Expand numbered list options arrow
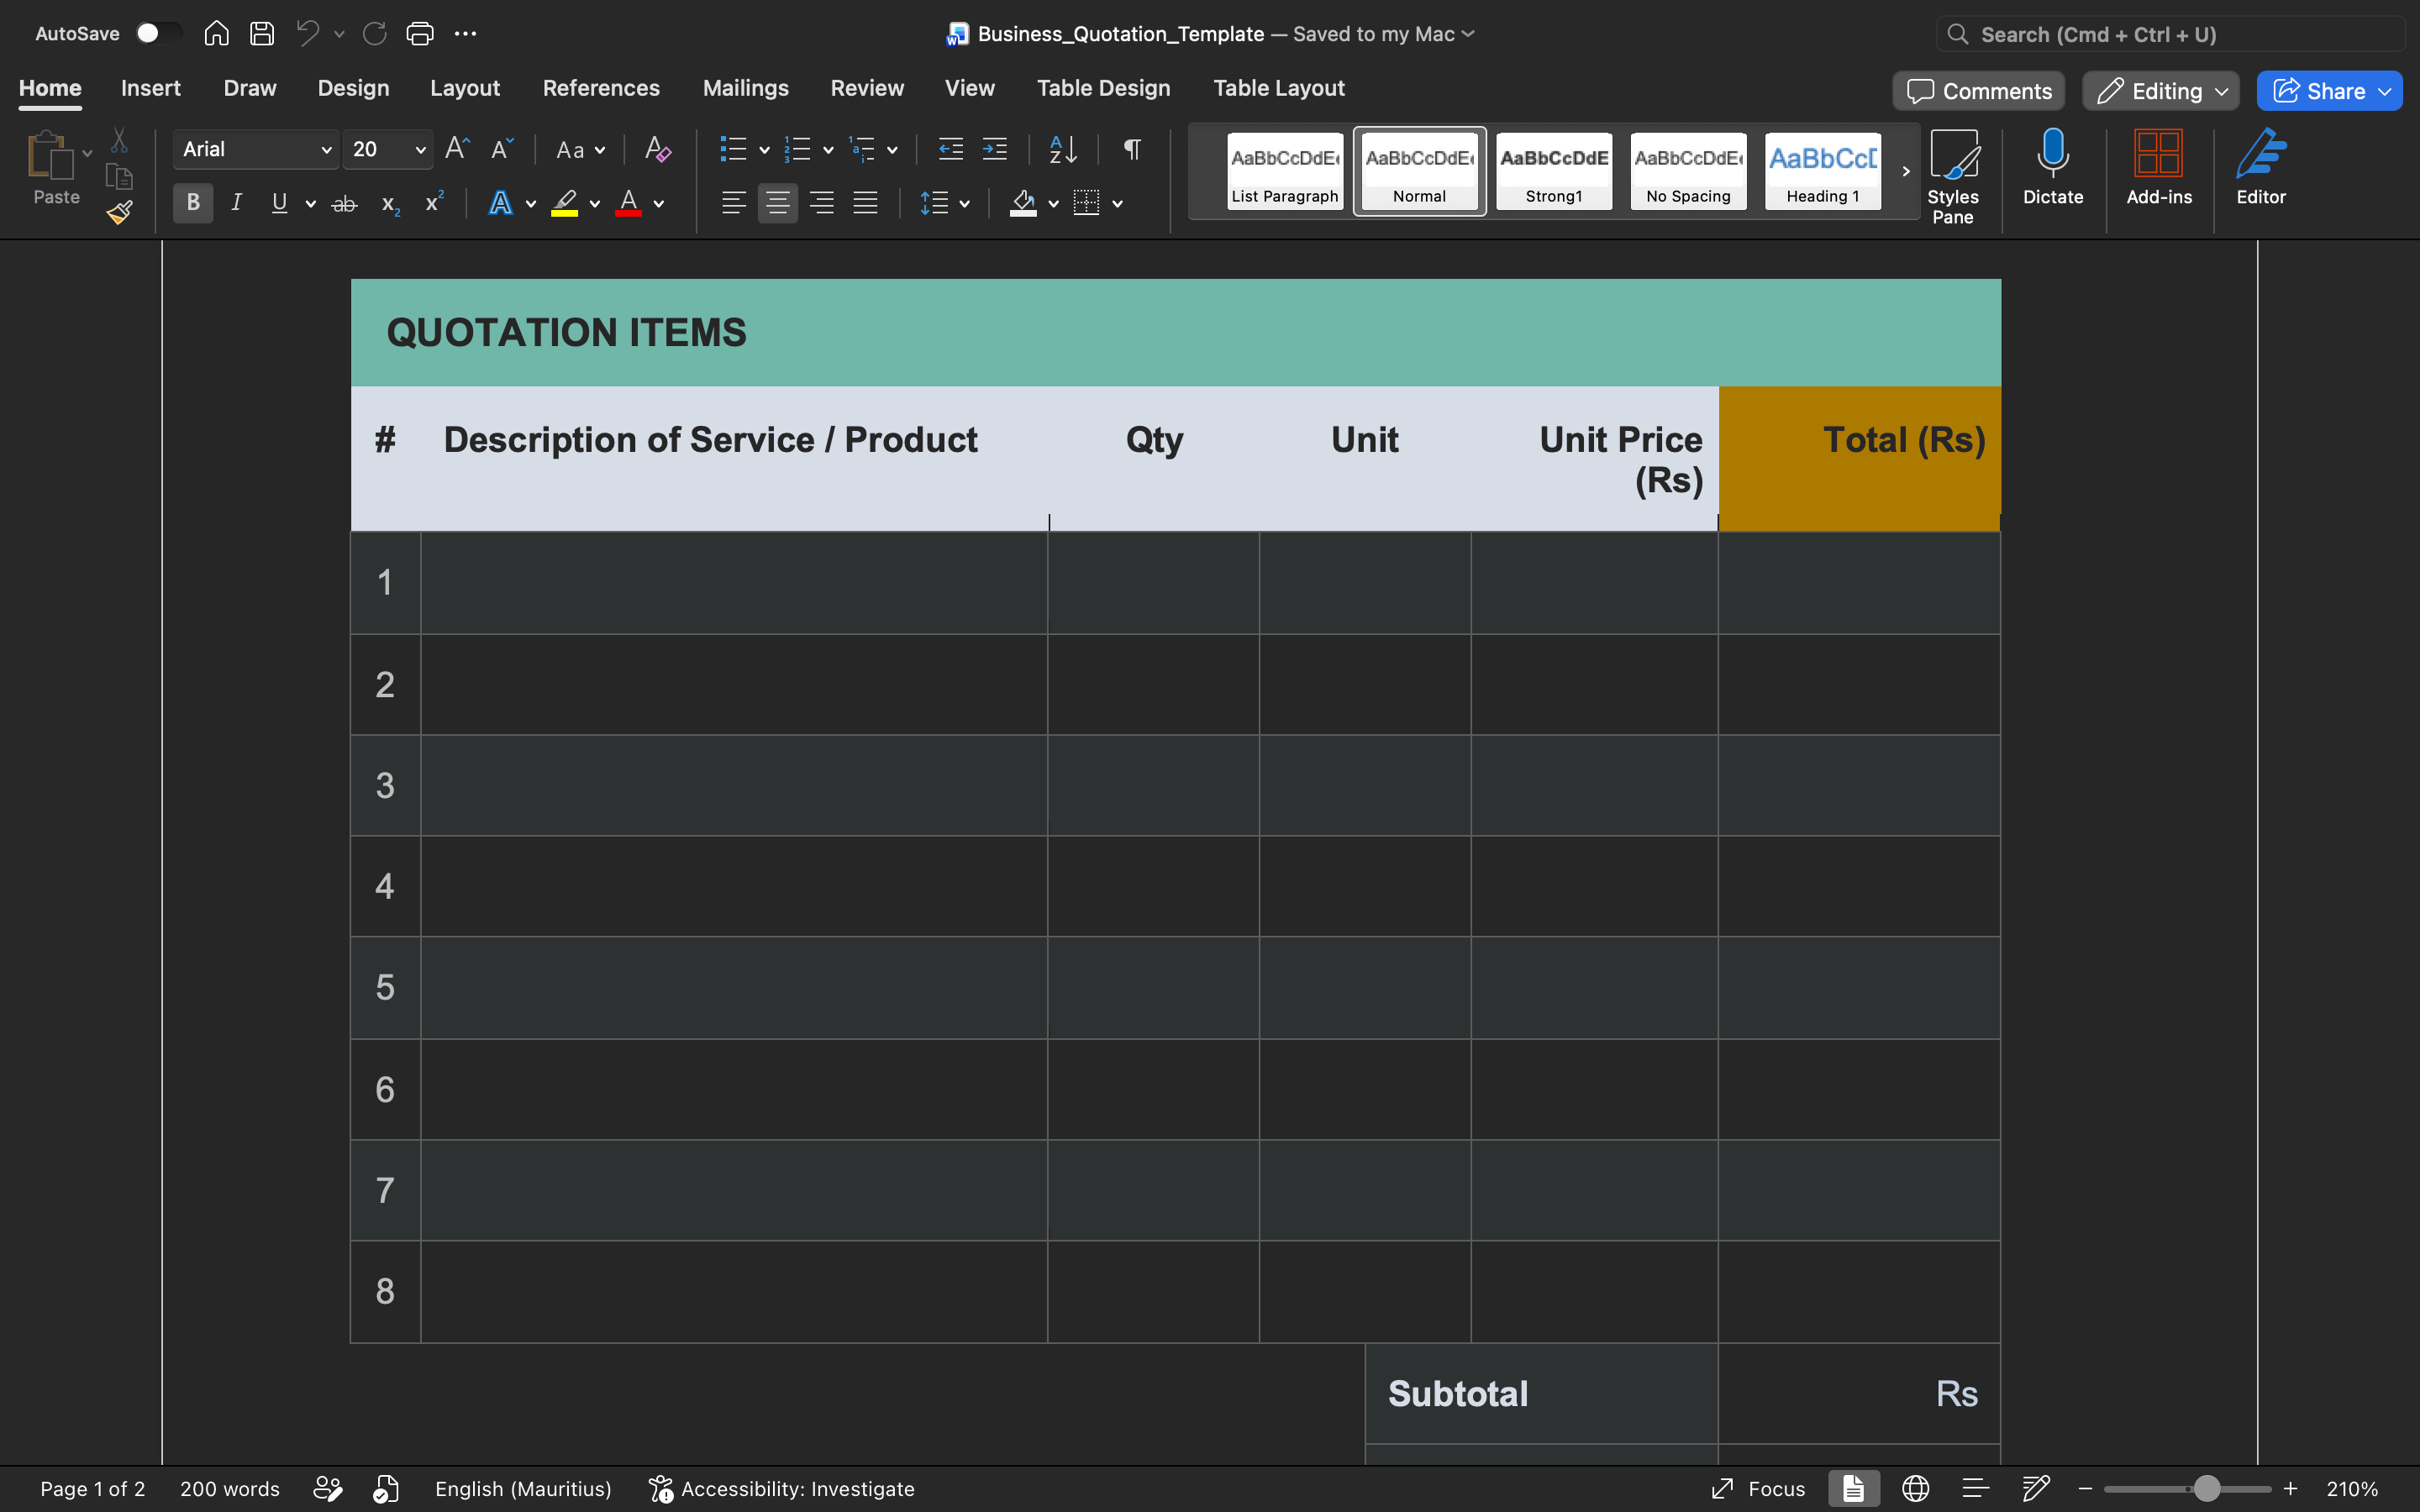The height and width of the screenshot is (1512, 2420). click(x=829, y=150)
